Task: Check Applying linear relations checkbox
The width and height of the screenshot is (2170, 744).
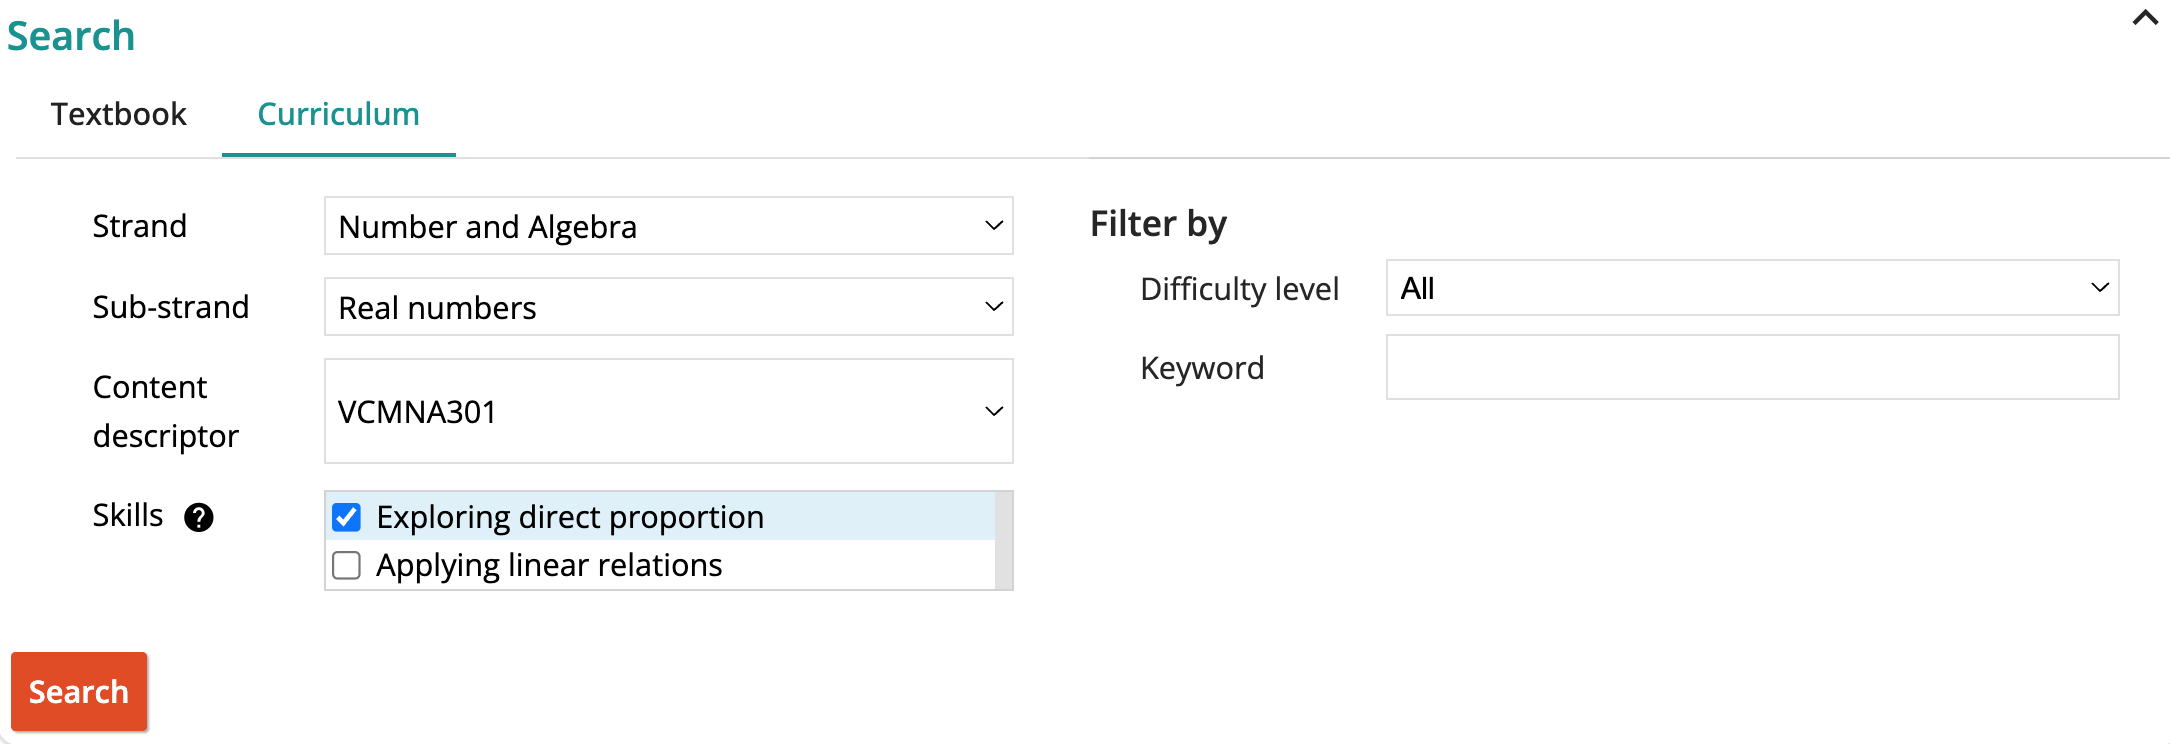Action: click(347, 565)
